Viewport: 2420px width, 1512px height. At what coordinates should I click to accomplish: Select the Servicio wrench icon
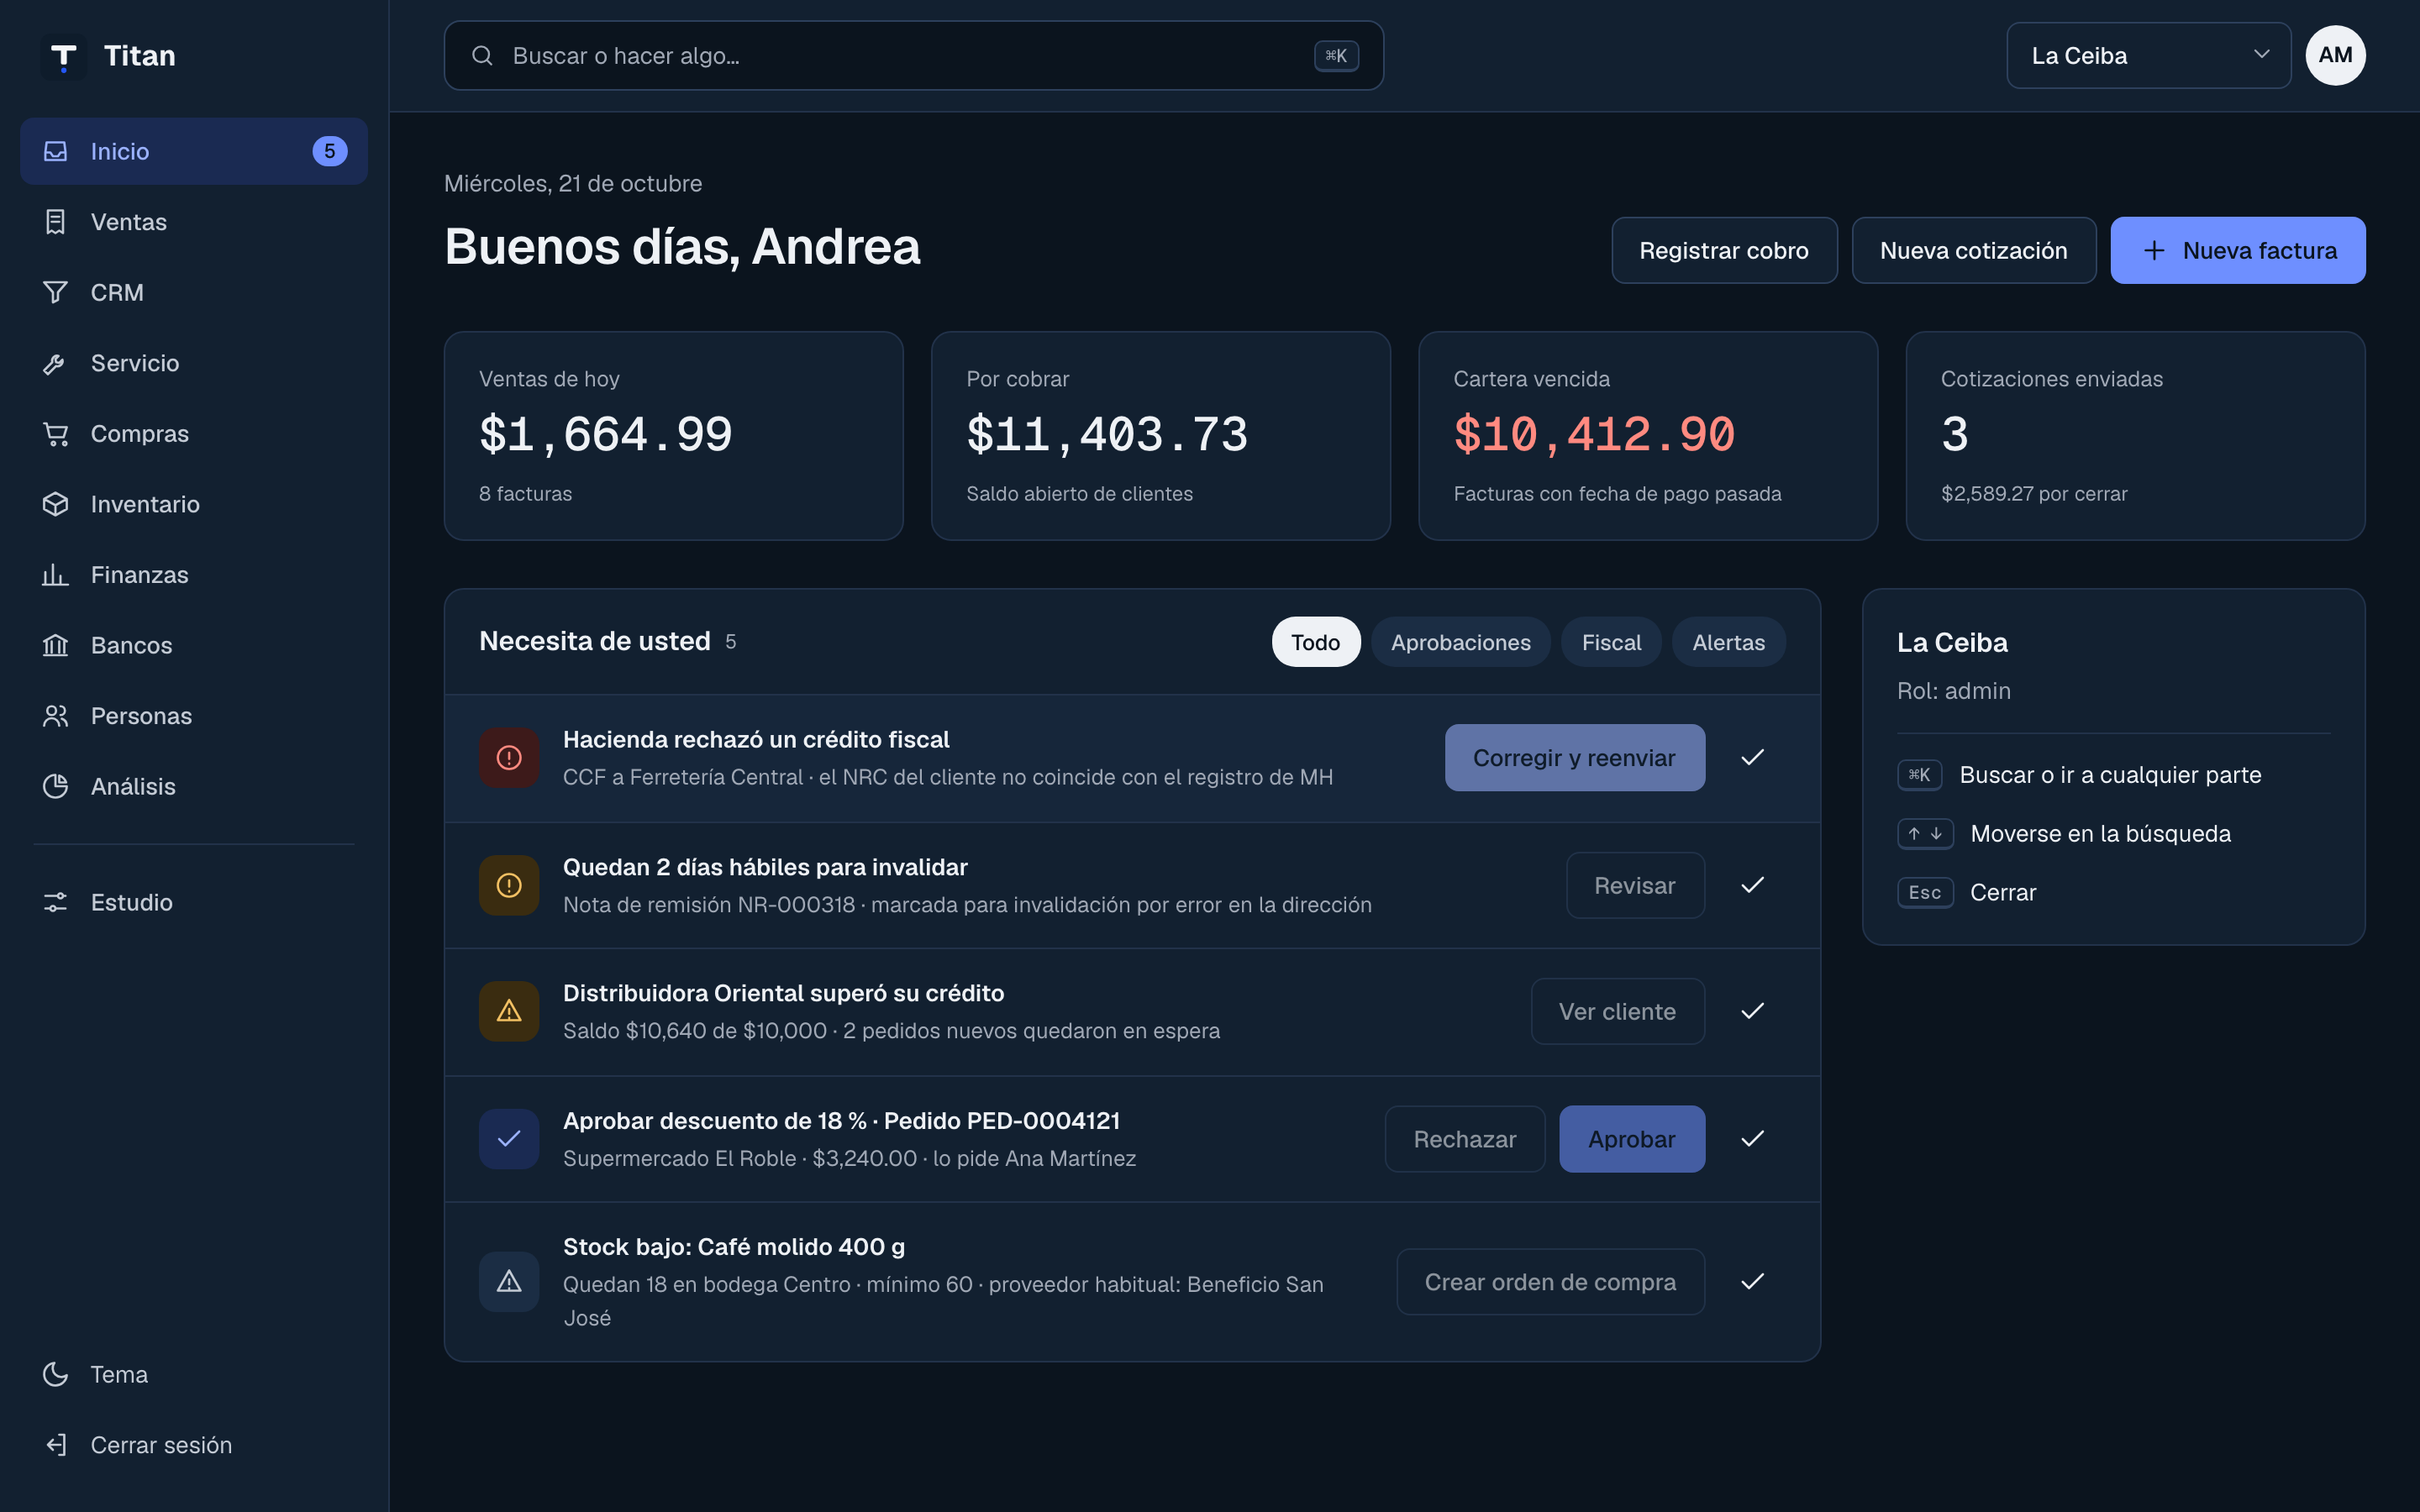point(55,363)
